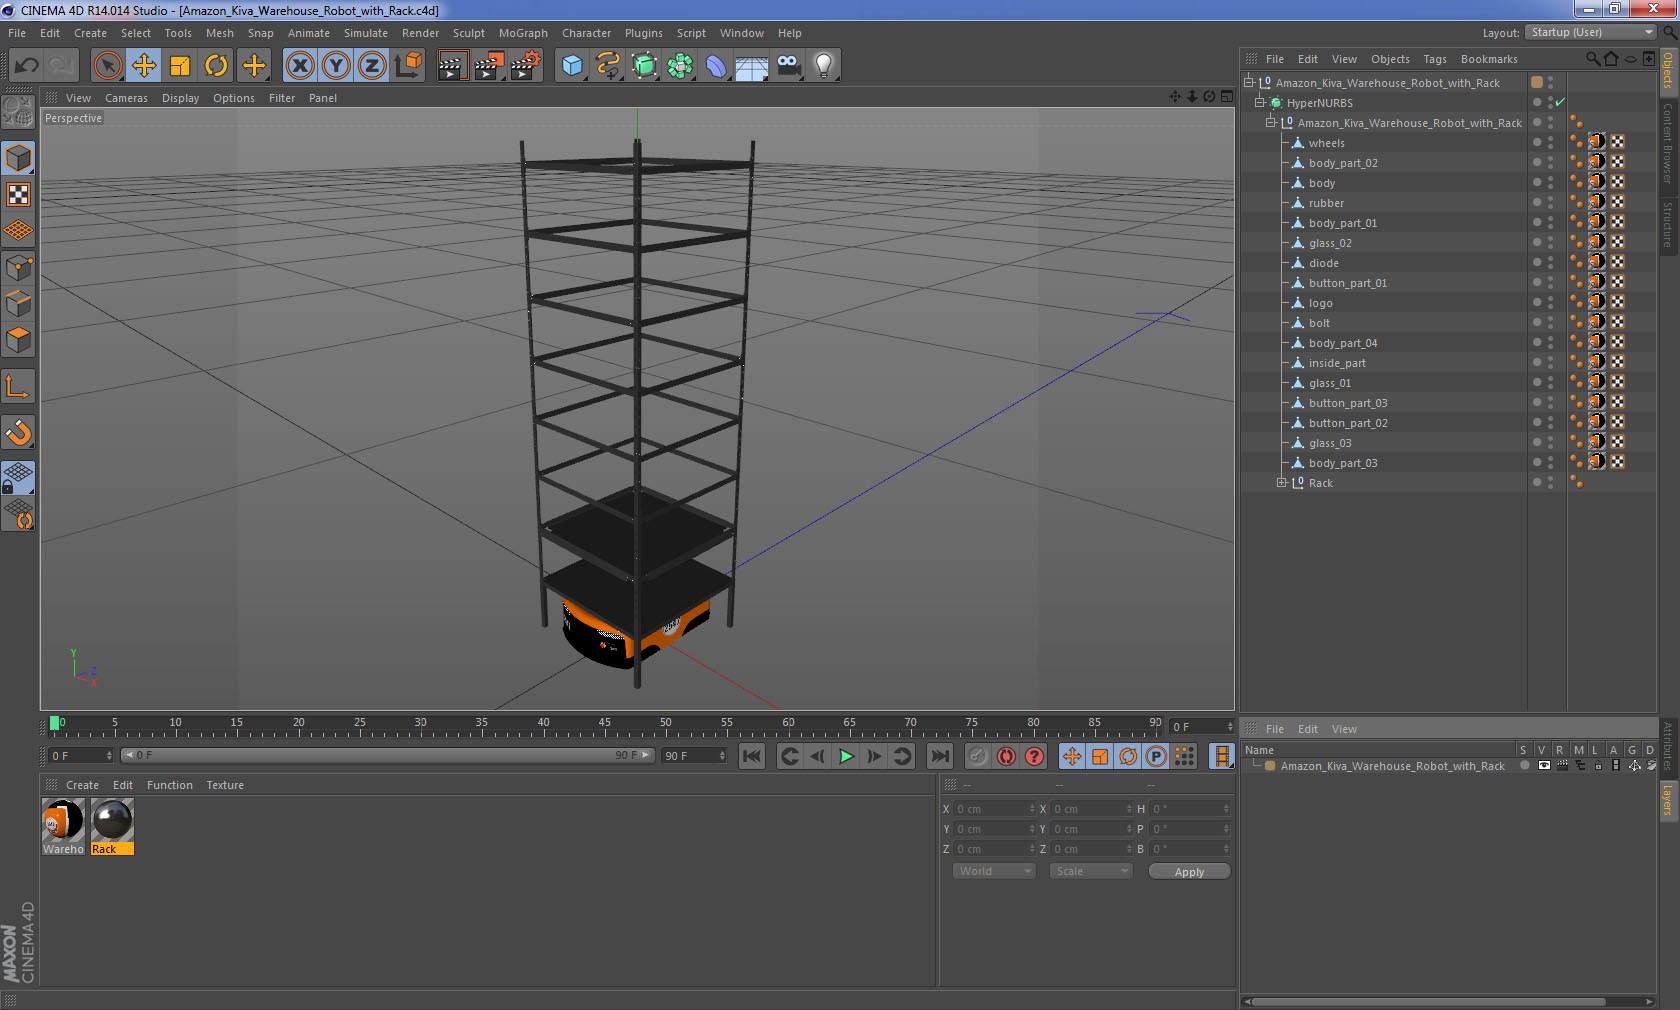Click the timeline preview range slider bar
The height and width of the screenshot is (1010, 1680).
pos(387,755)
